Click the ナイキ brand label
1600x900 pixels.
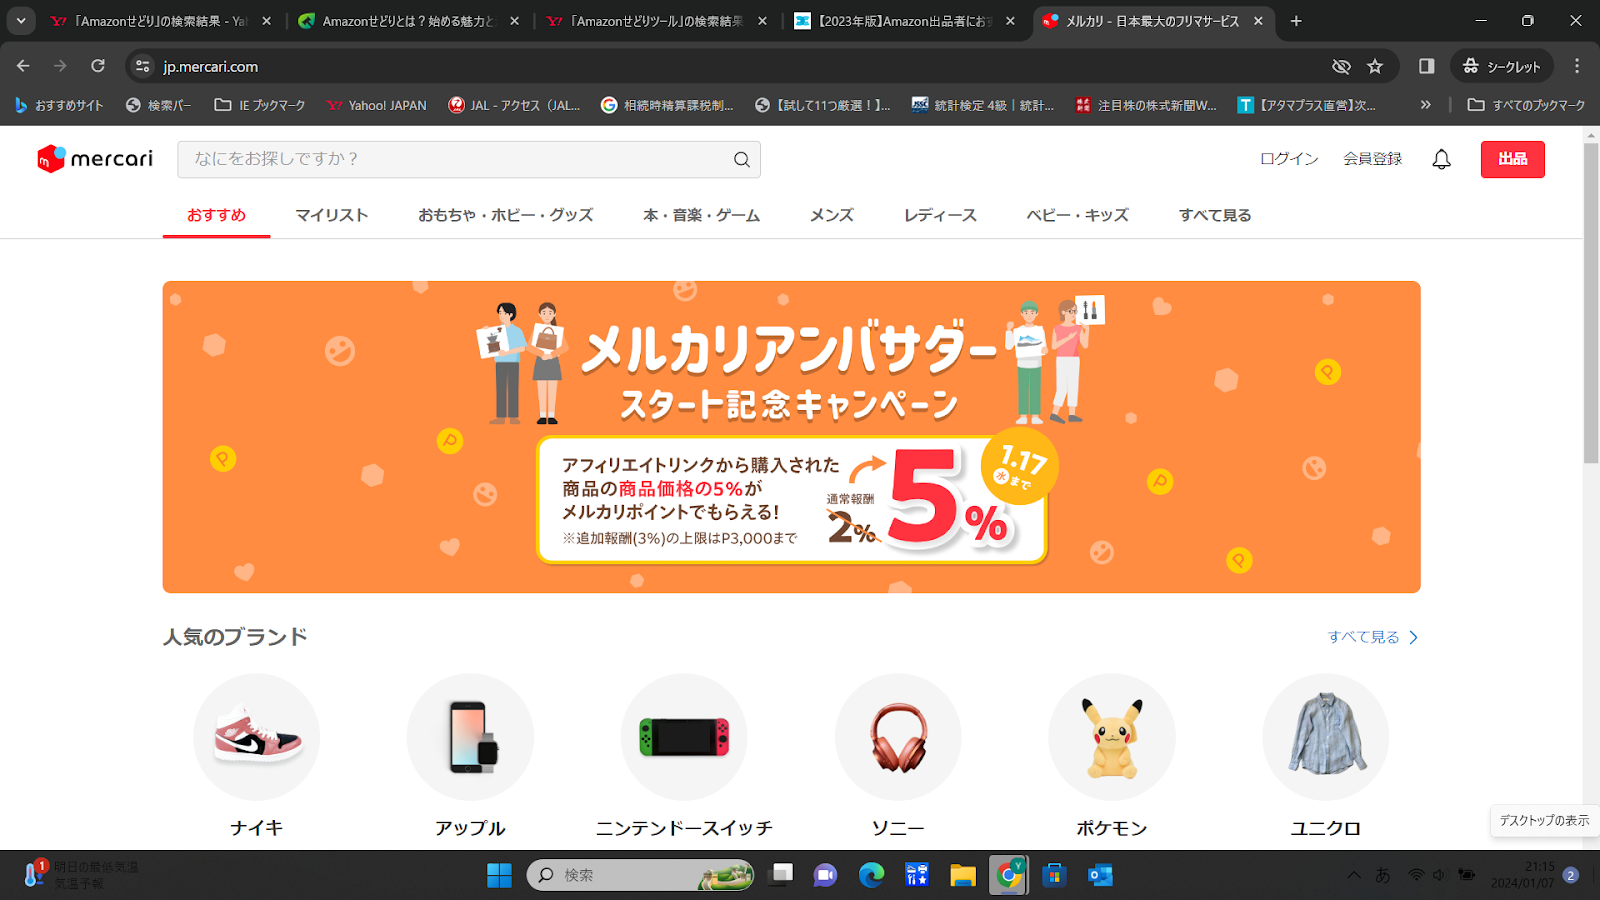pyautogui.click(x=257, y=828)
